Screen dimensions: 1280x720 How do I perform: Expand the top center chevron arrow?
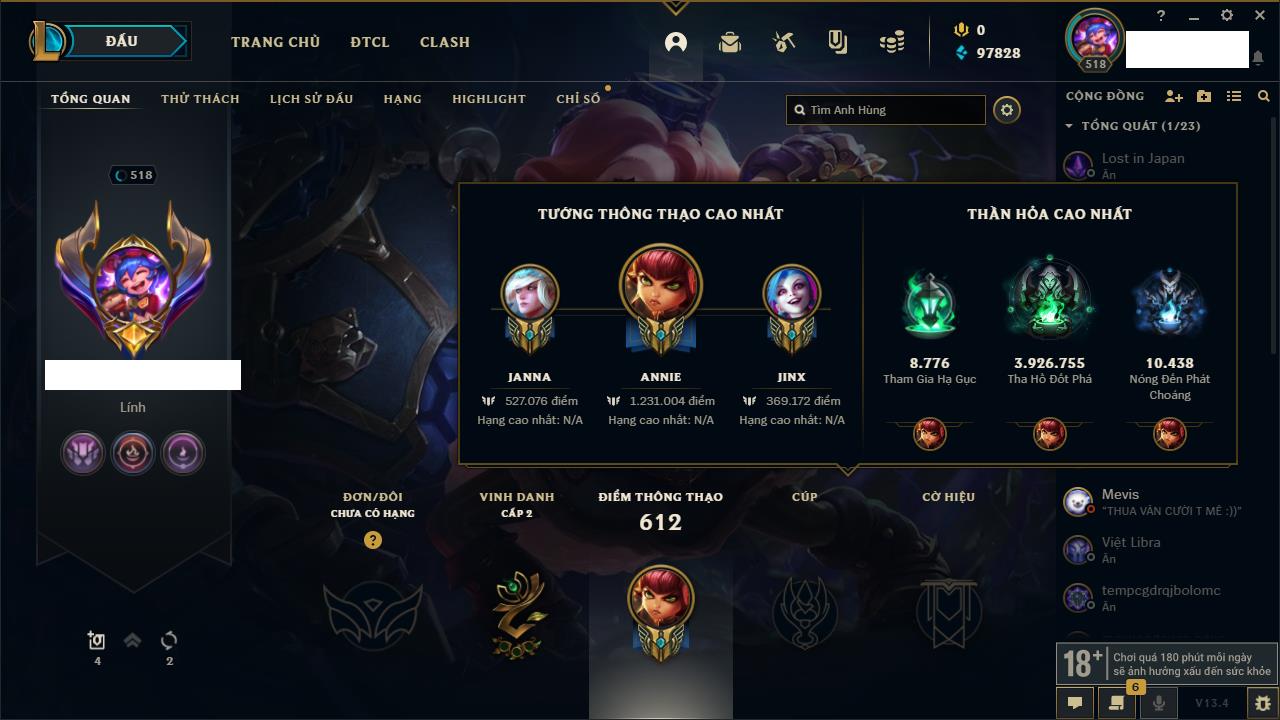(675, 8)
